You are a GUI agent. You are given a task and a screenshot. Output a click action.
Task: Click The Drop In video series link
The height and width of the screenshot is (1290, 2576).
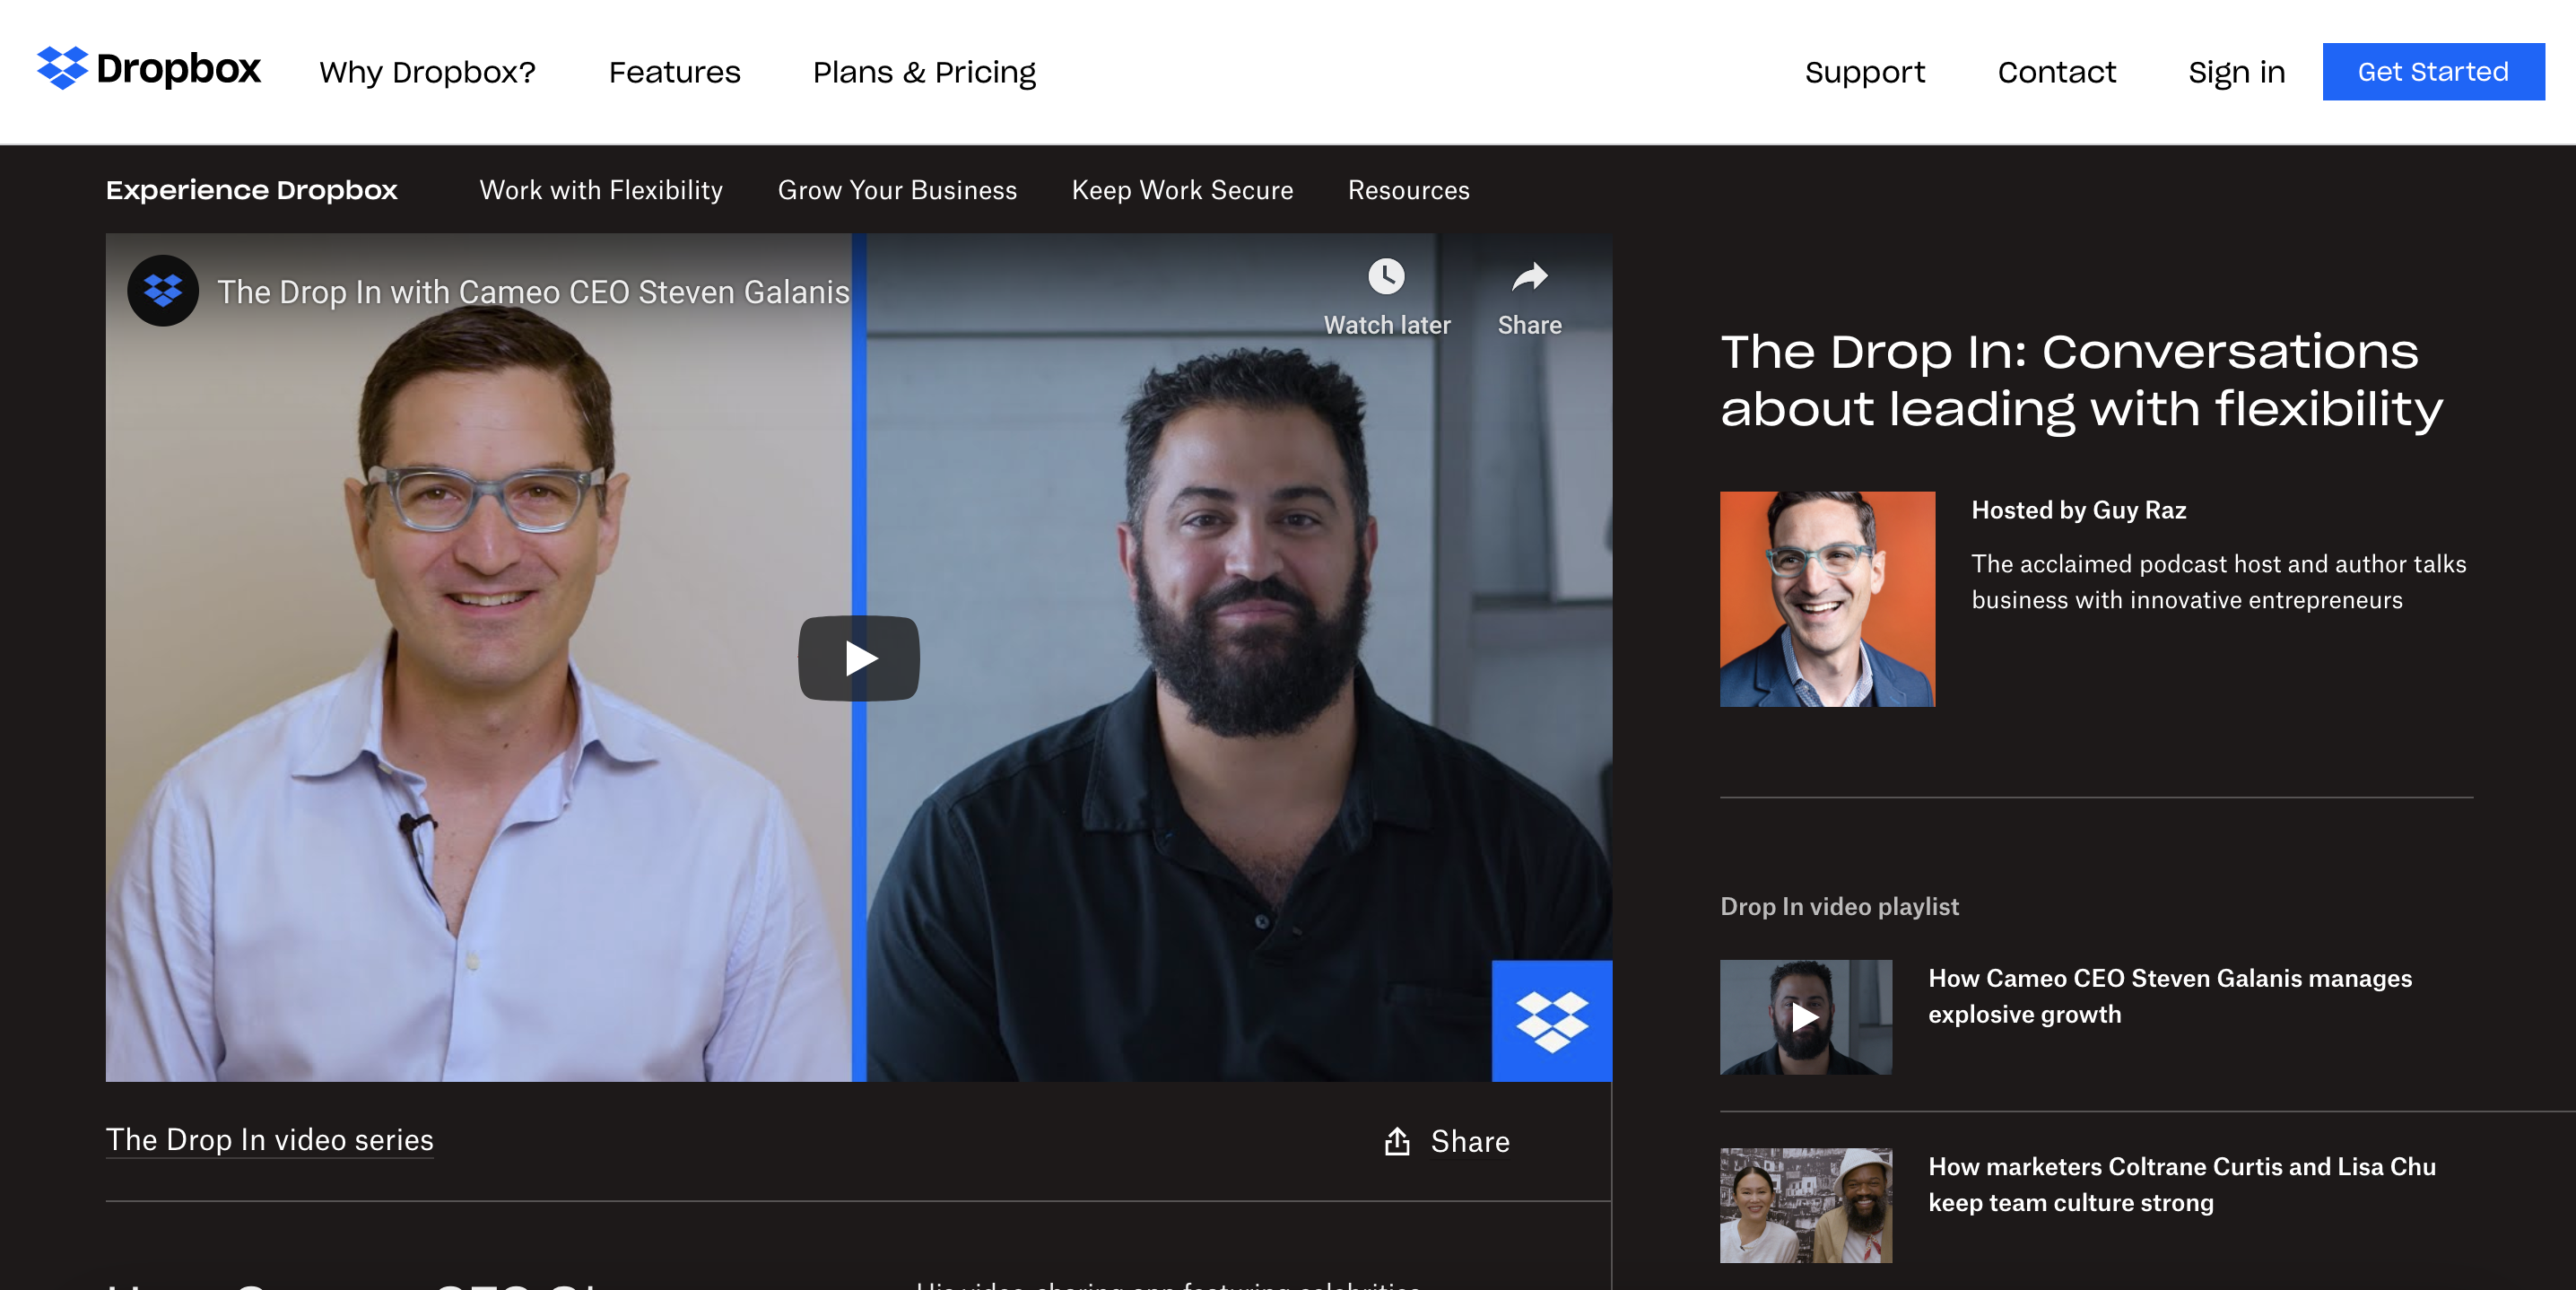pos(269,1140)
